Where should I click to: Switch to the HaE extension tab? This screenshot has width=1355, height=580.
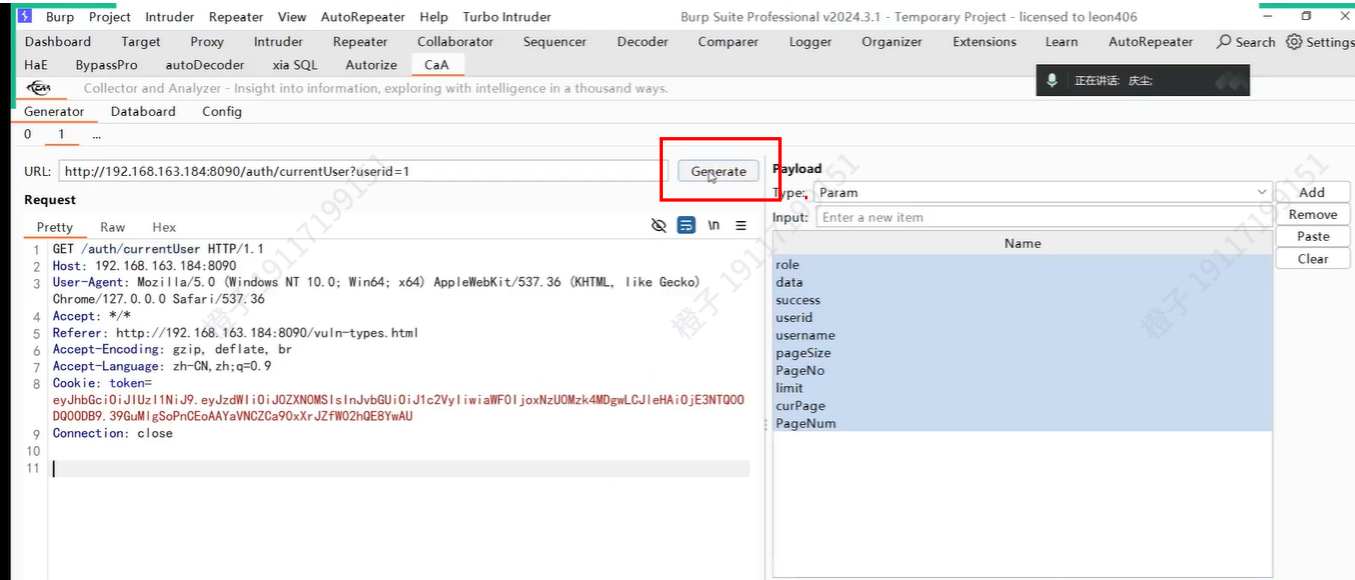36,65
